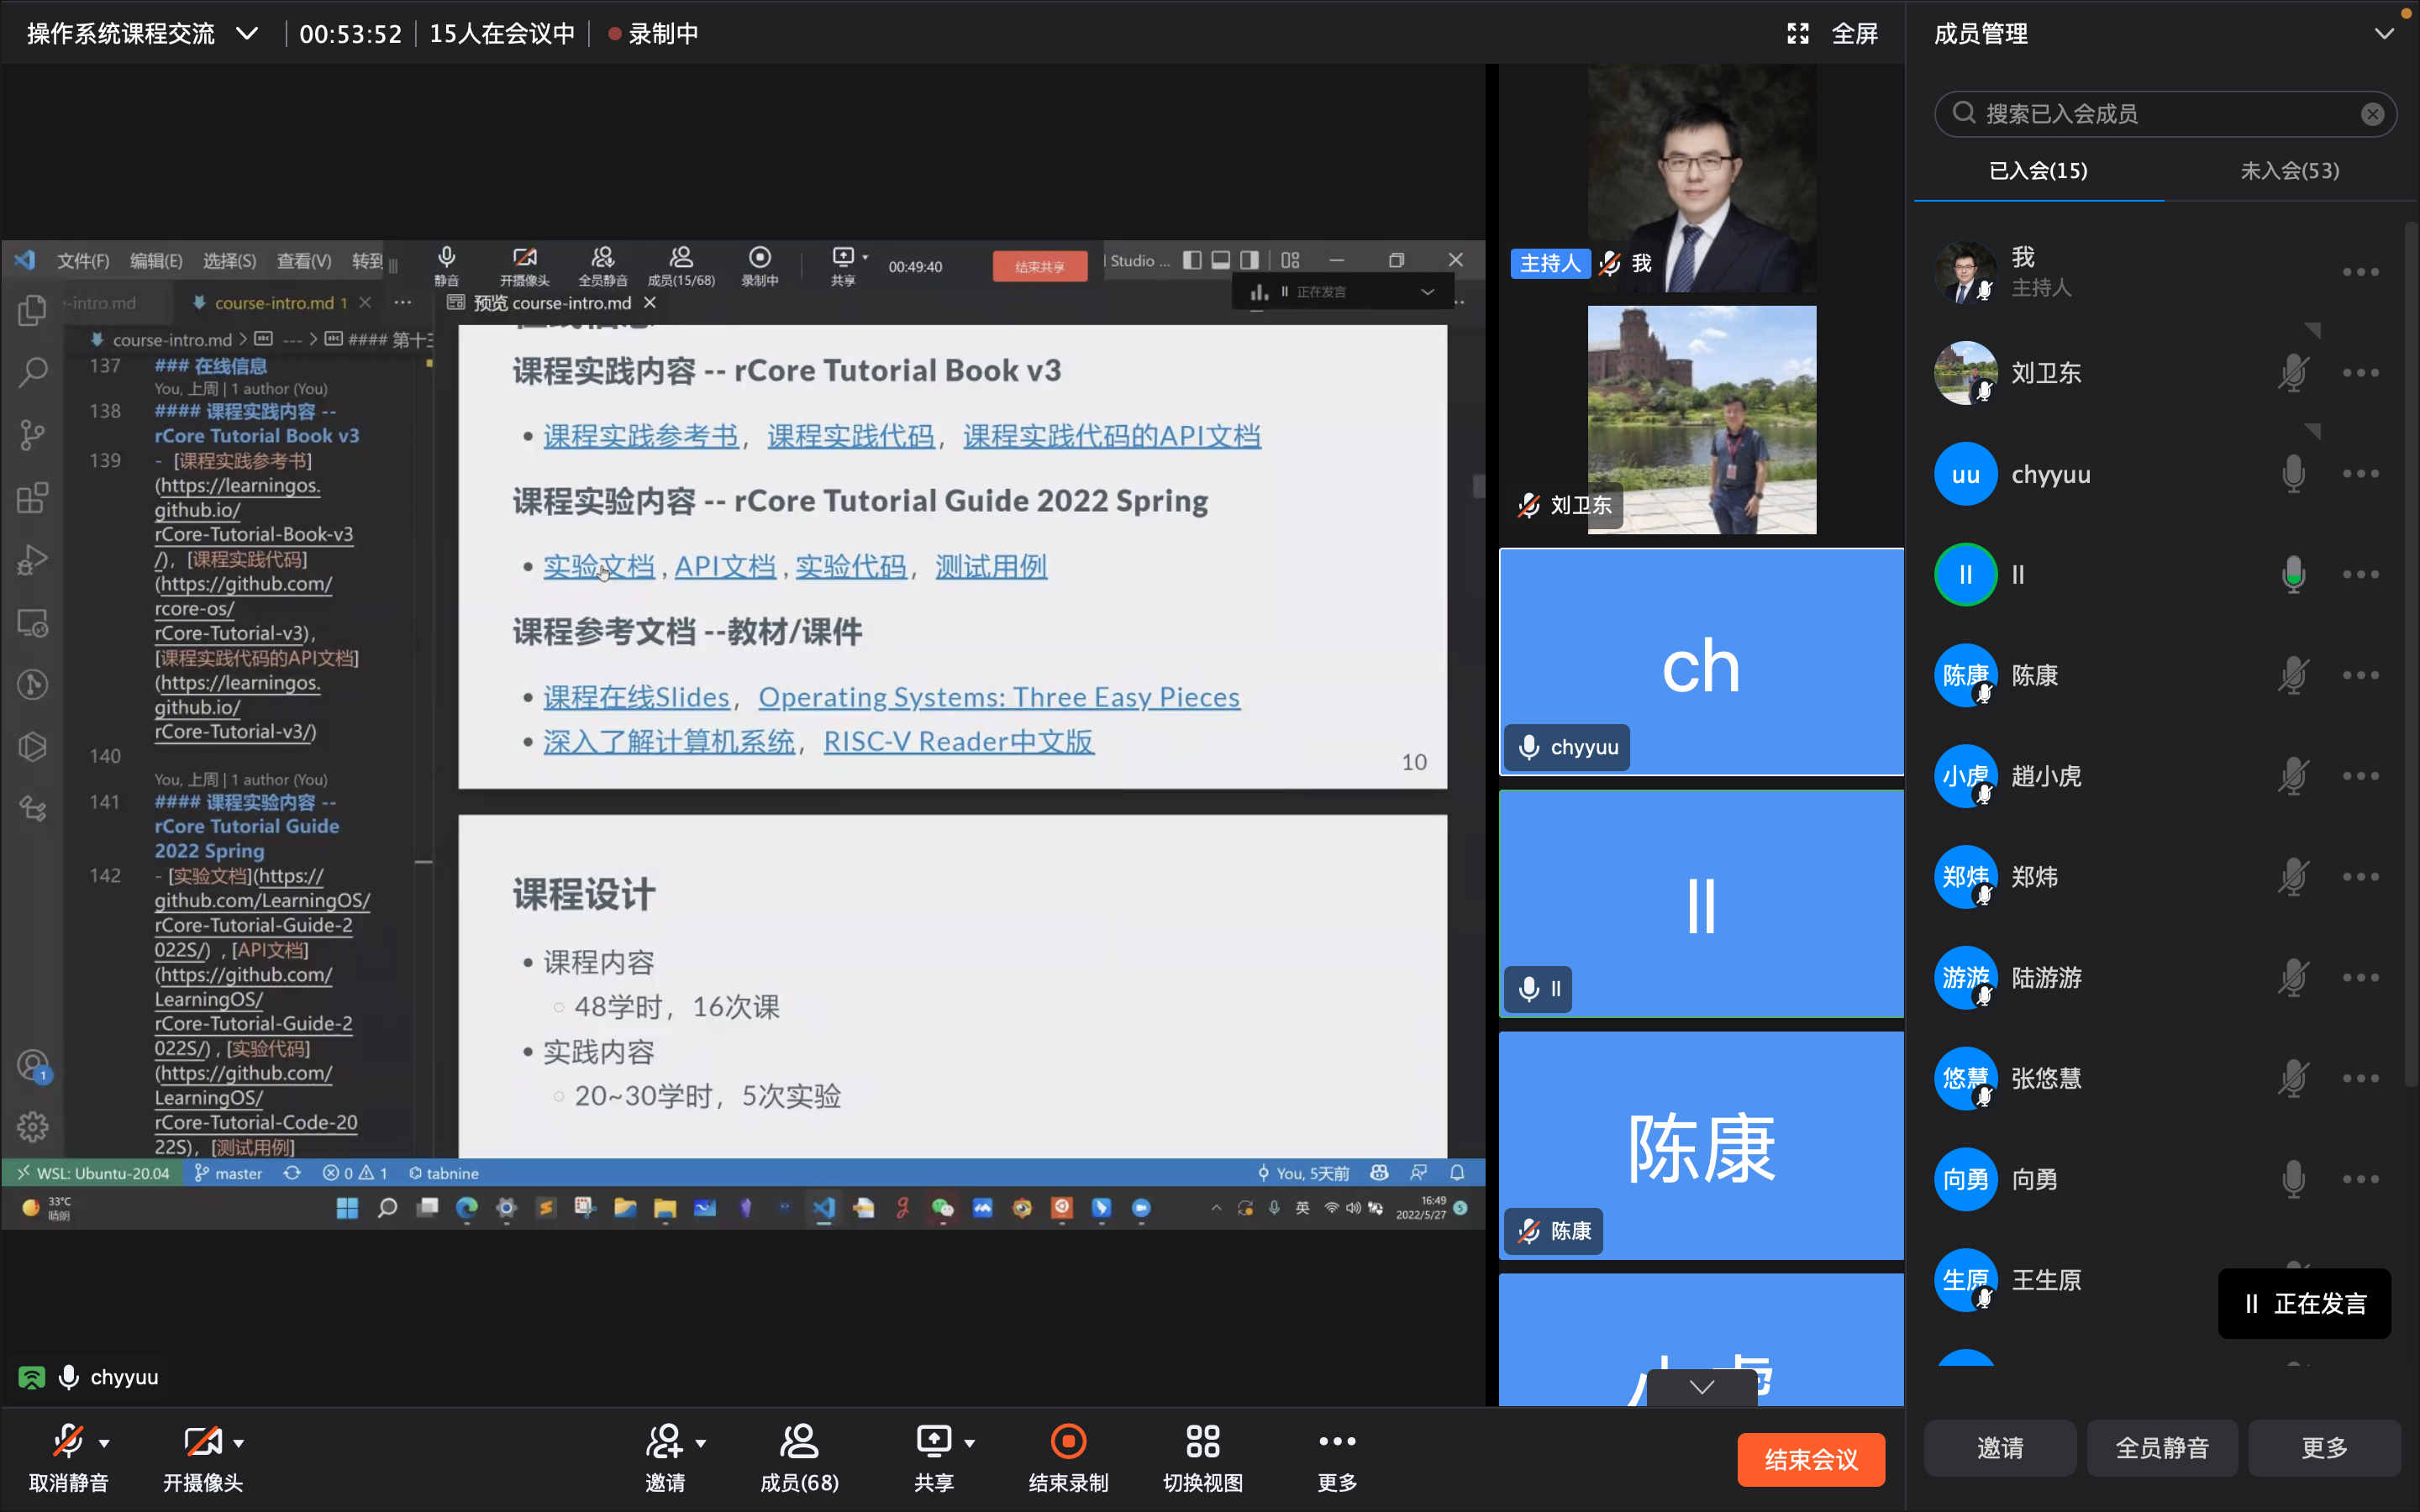
Task: Click WeChat icon in shared taskbar
Action: point(942,1208)
